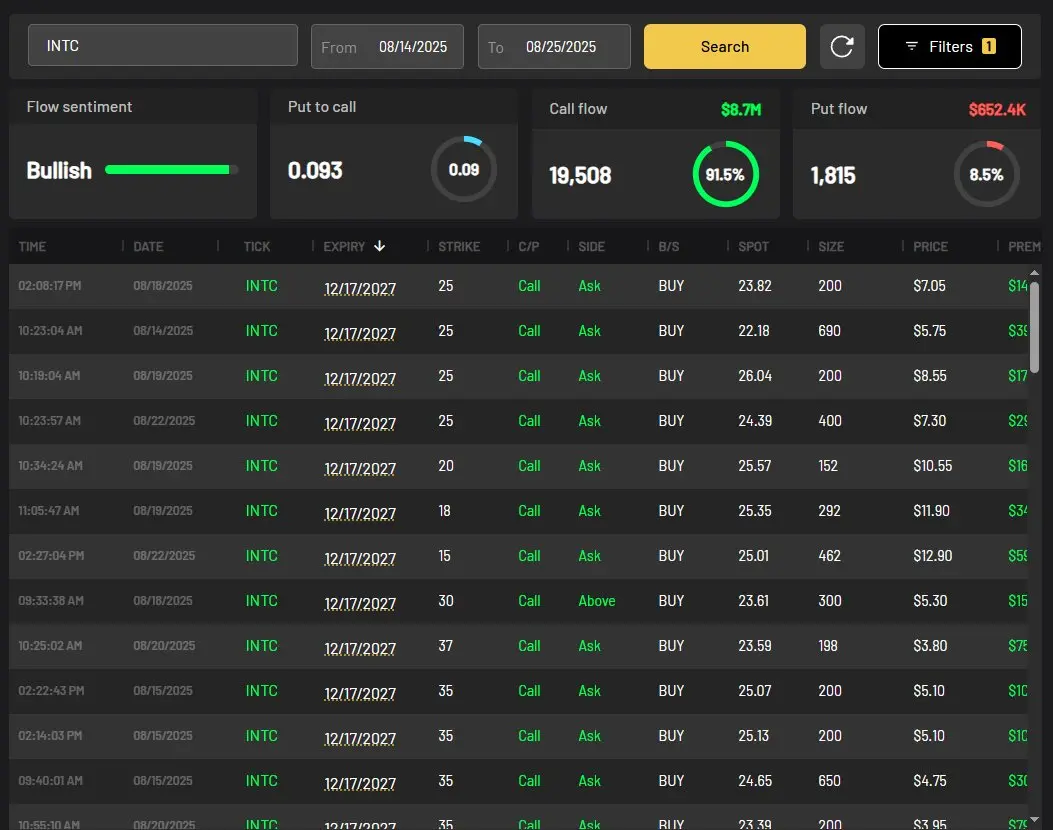This screenshot has height=830, width=1053.
Task: Sort by the SIDE column header
Action: click(x=592, y=246)
